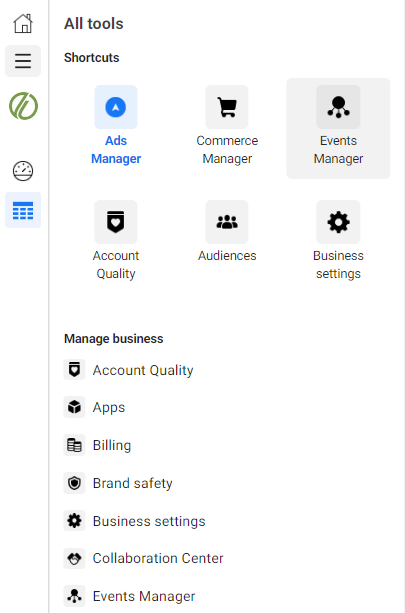Open Collaboration Center entry

[143, 558]
